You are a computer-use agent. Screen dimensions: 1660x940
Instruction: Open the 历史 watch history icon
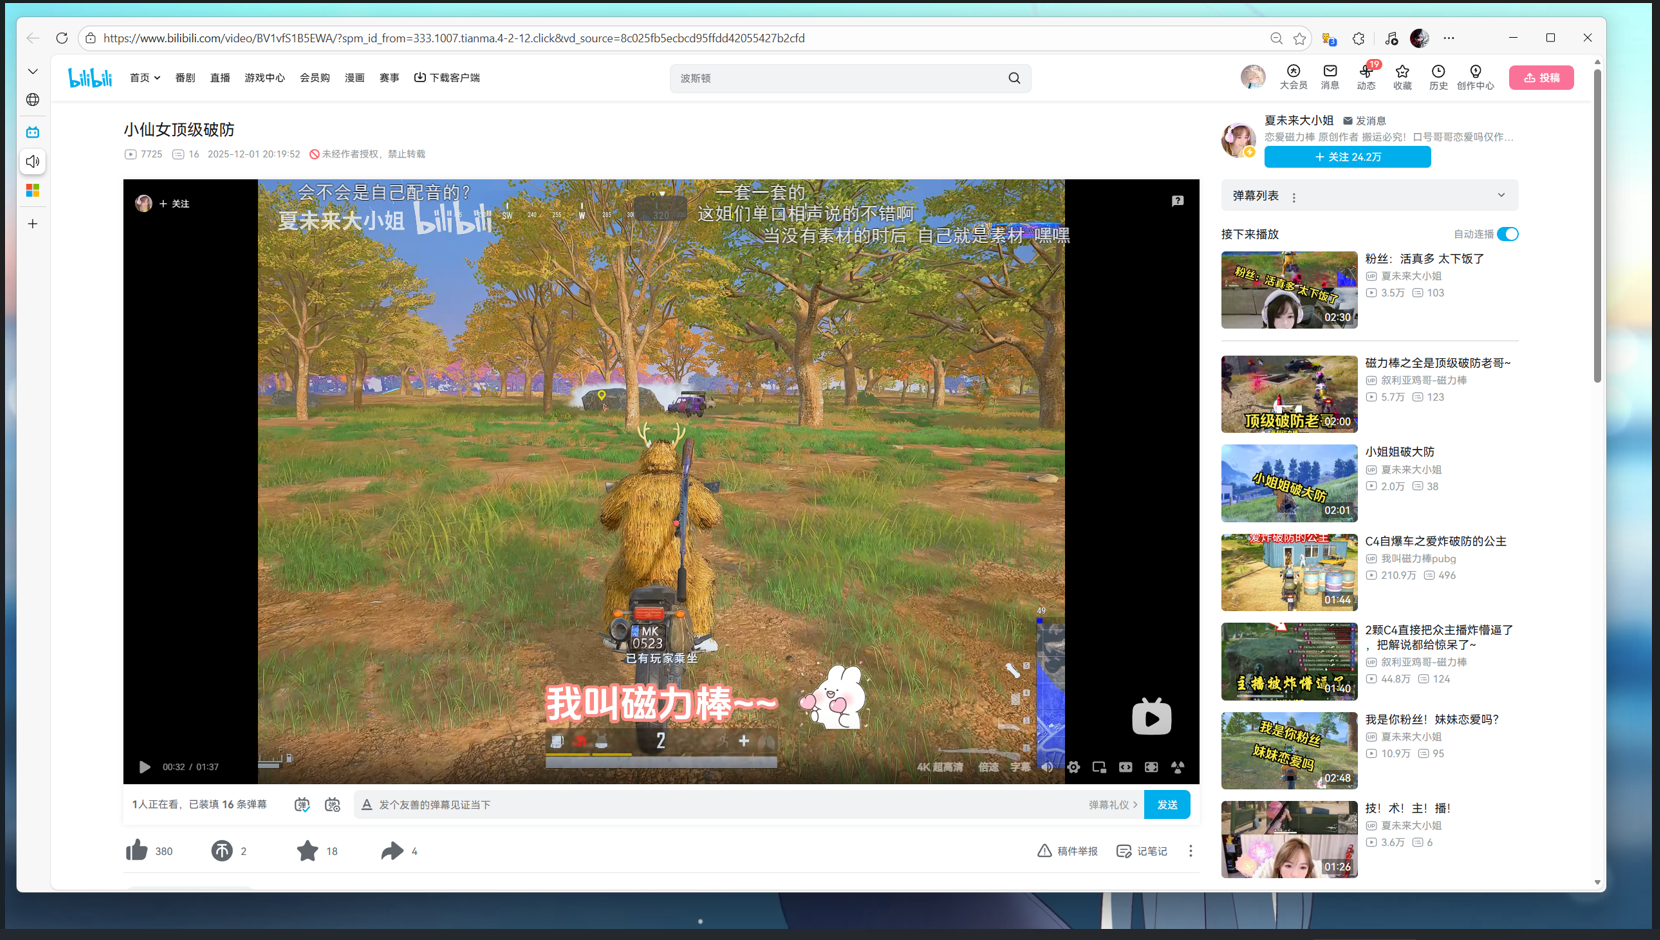coord(1438,77)
